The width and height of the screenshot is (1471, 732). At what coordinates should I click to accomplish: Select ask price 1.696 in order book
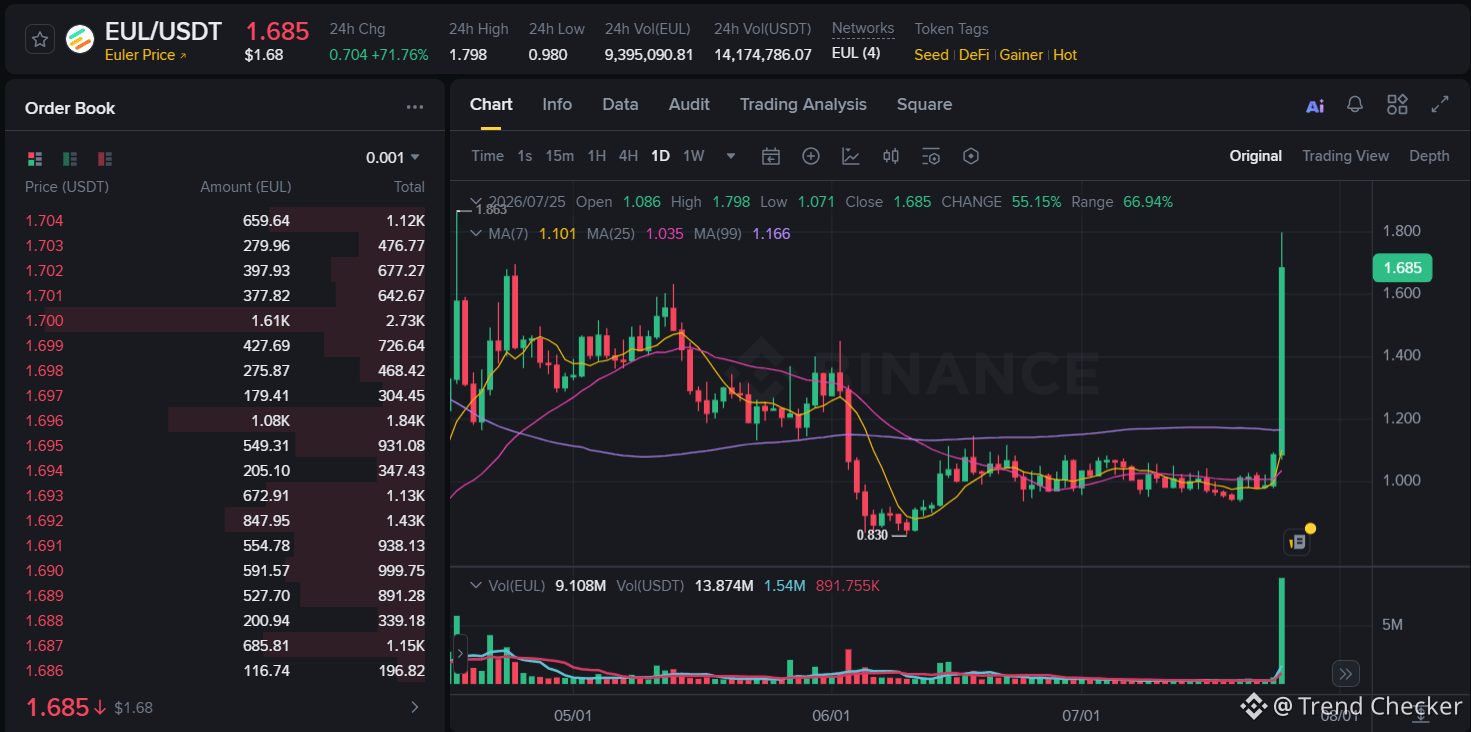44,421
